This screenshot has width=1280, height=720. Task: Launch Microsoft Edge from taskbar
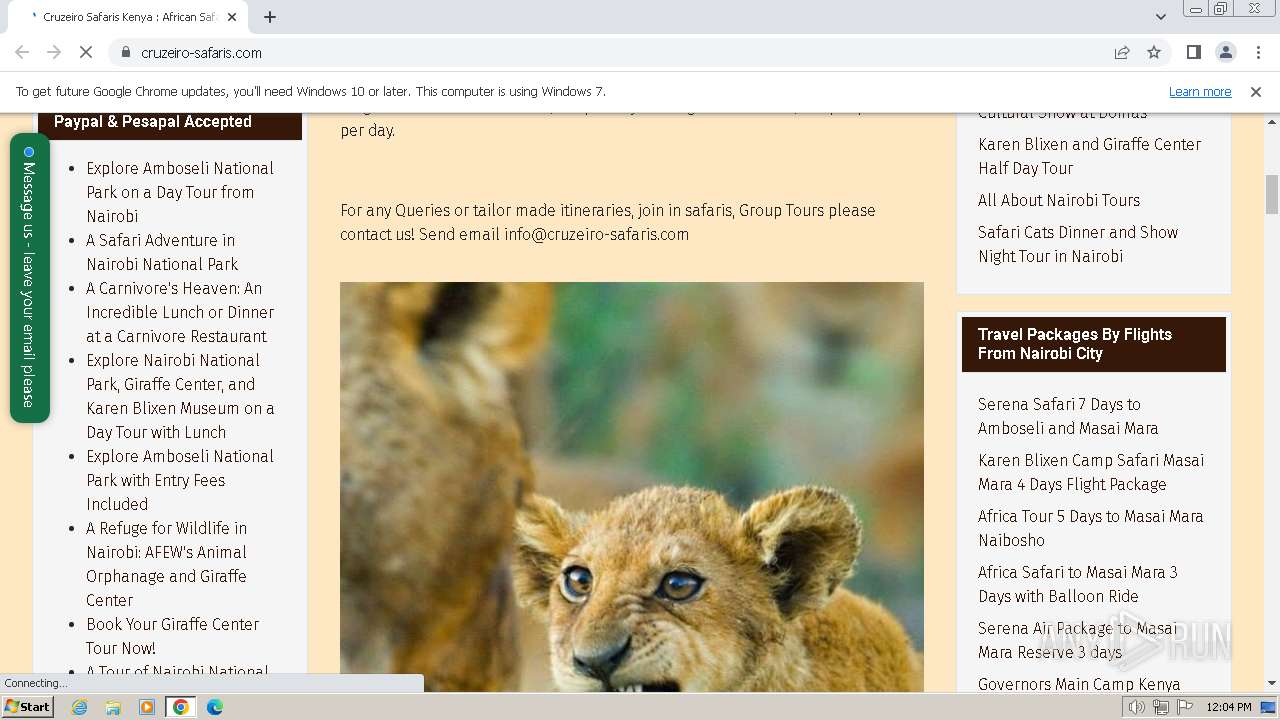coord(215,707)
